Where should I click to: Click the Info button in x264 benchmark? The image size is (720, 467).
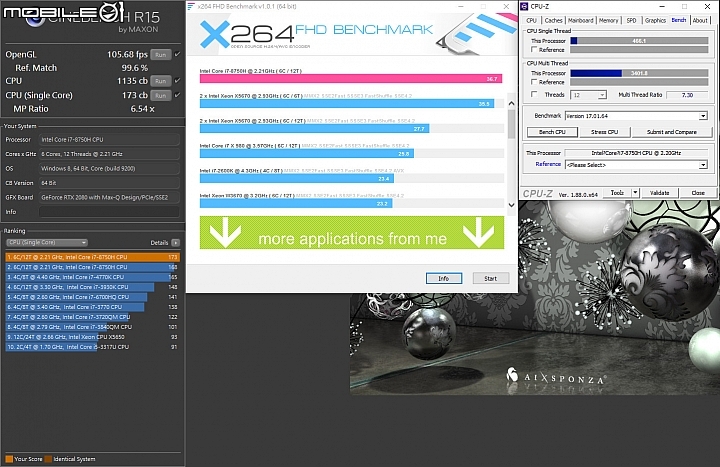444,278
